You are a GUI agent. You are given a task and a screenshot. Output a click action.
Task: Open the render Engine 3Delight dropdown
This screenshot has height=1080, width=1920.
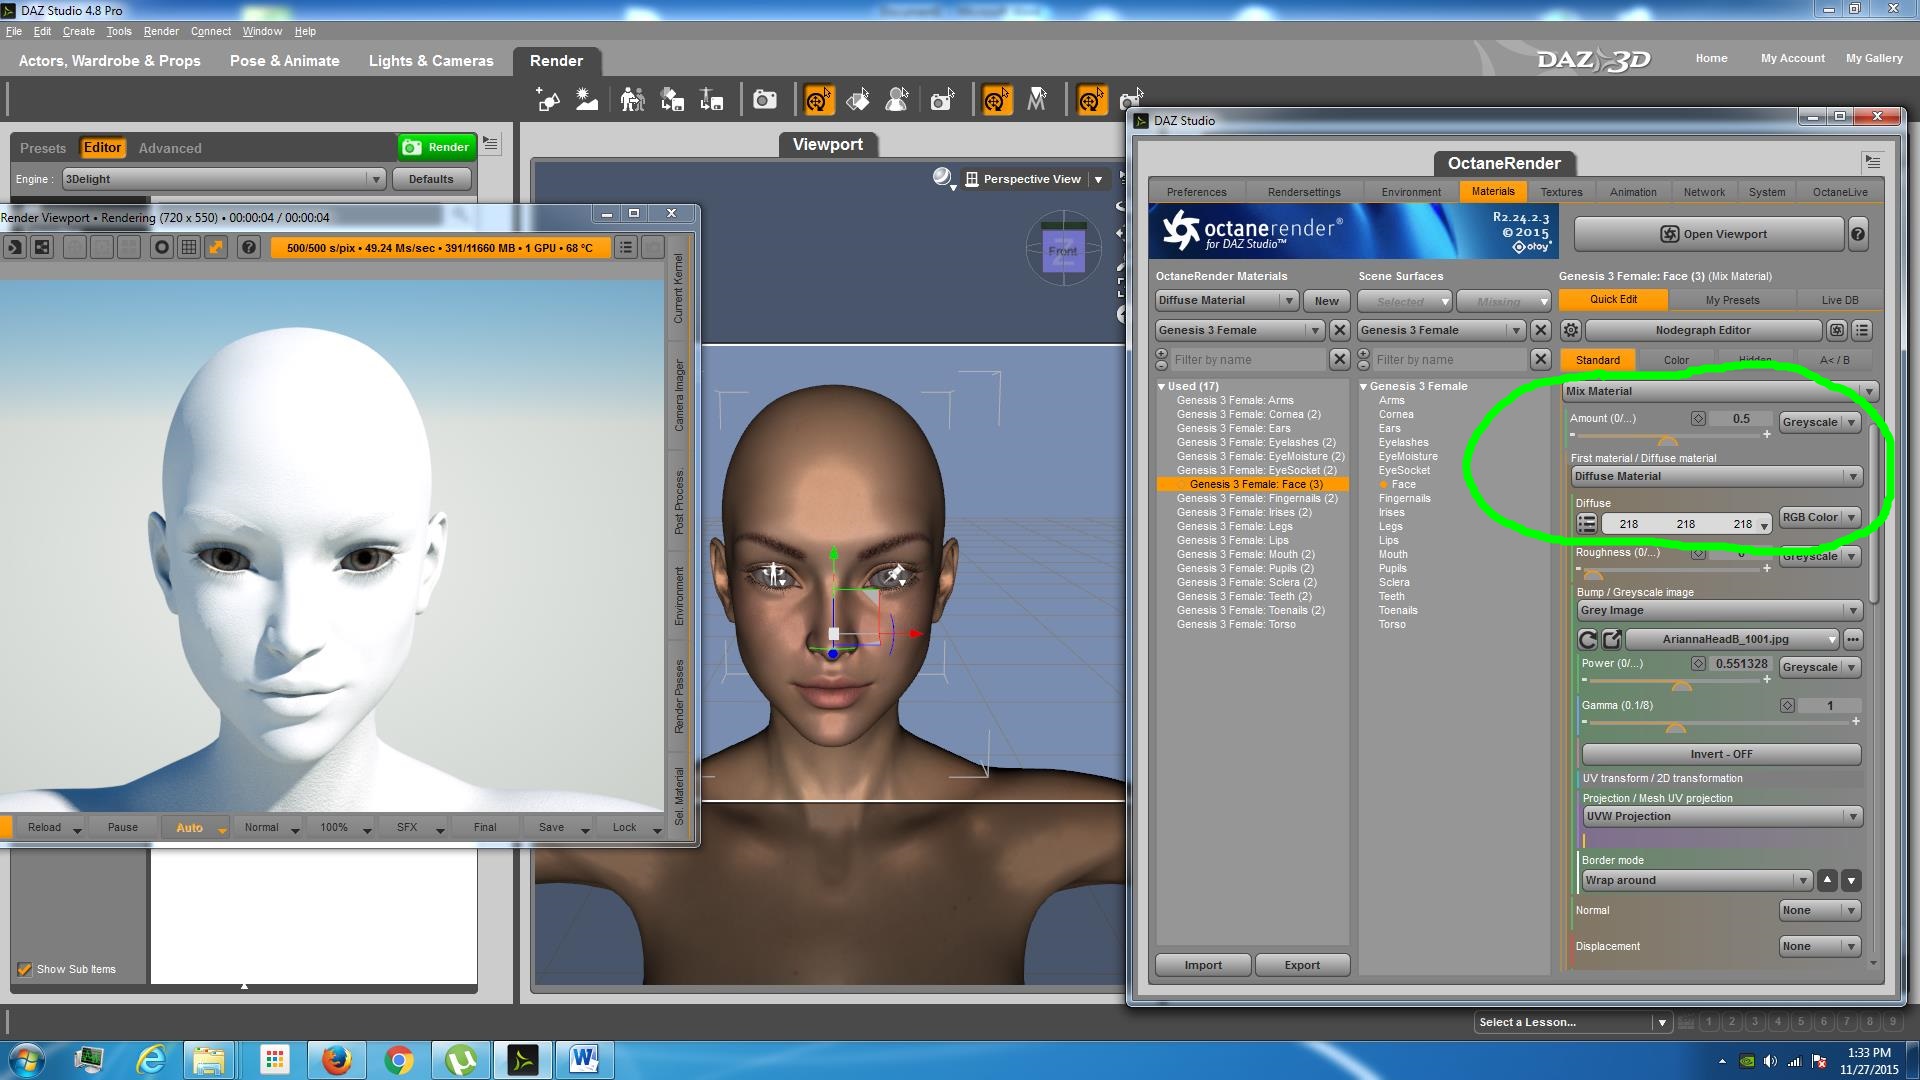tap(223, 179)
